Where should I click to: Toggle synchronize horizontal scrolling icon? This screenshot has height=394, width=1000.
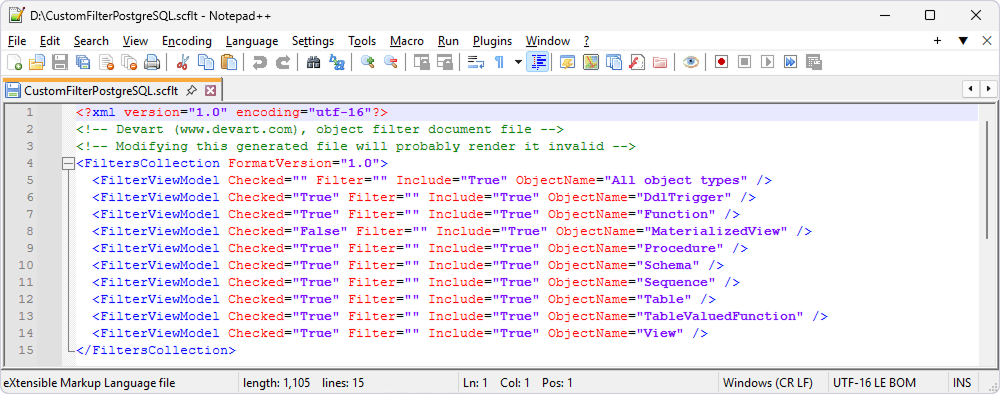click(x=444, y=62)
